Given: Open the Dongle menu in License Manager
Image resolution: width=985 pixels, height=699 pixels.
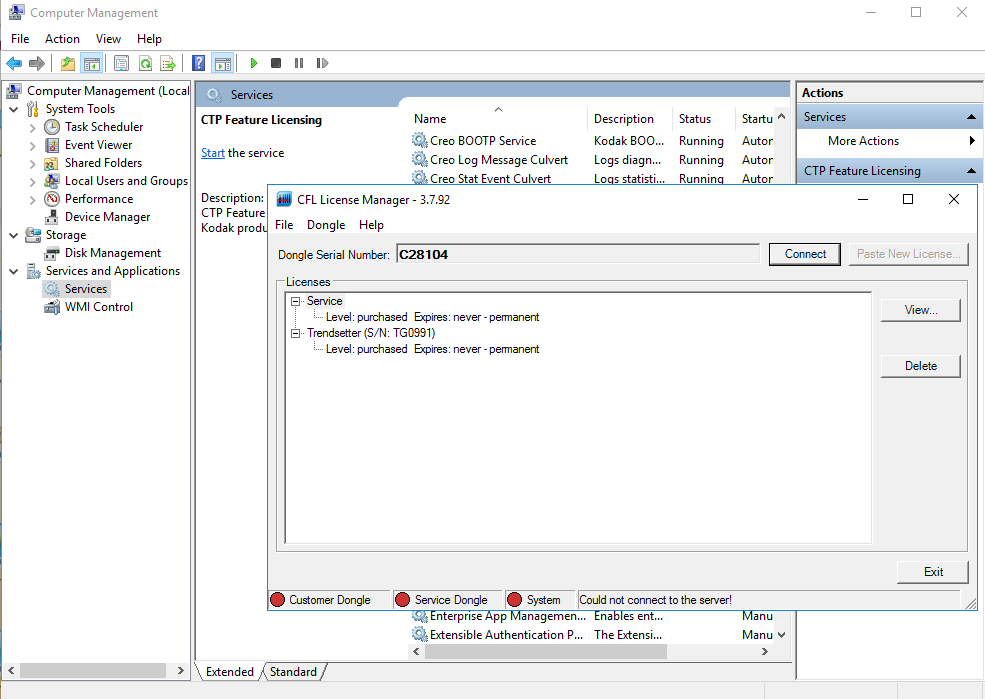Looking at the screenshot, I should 326,225.
